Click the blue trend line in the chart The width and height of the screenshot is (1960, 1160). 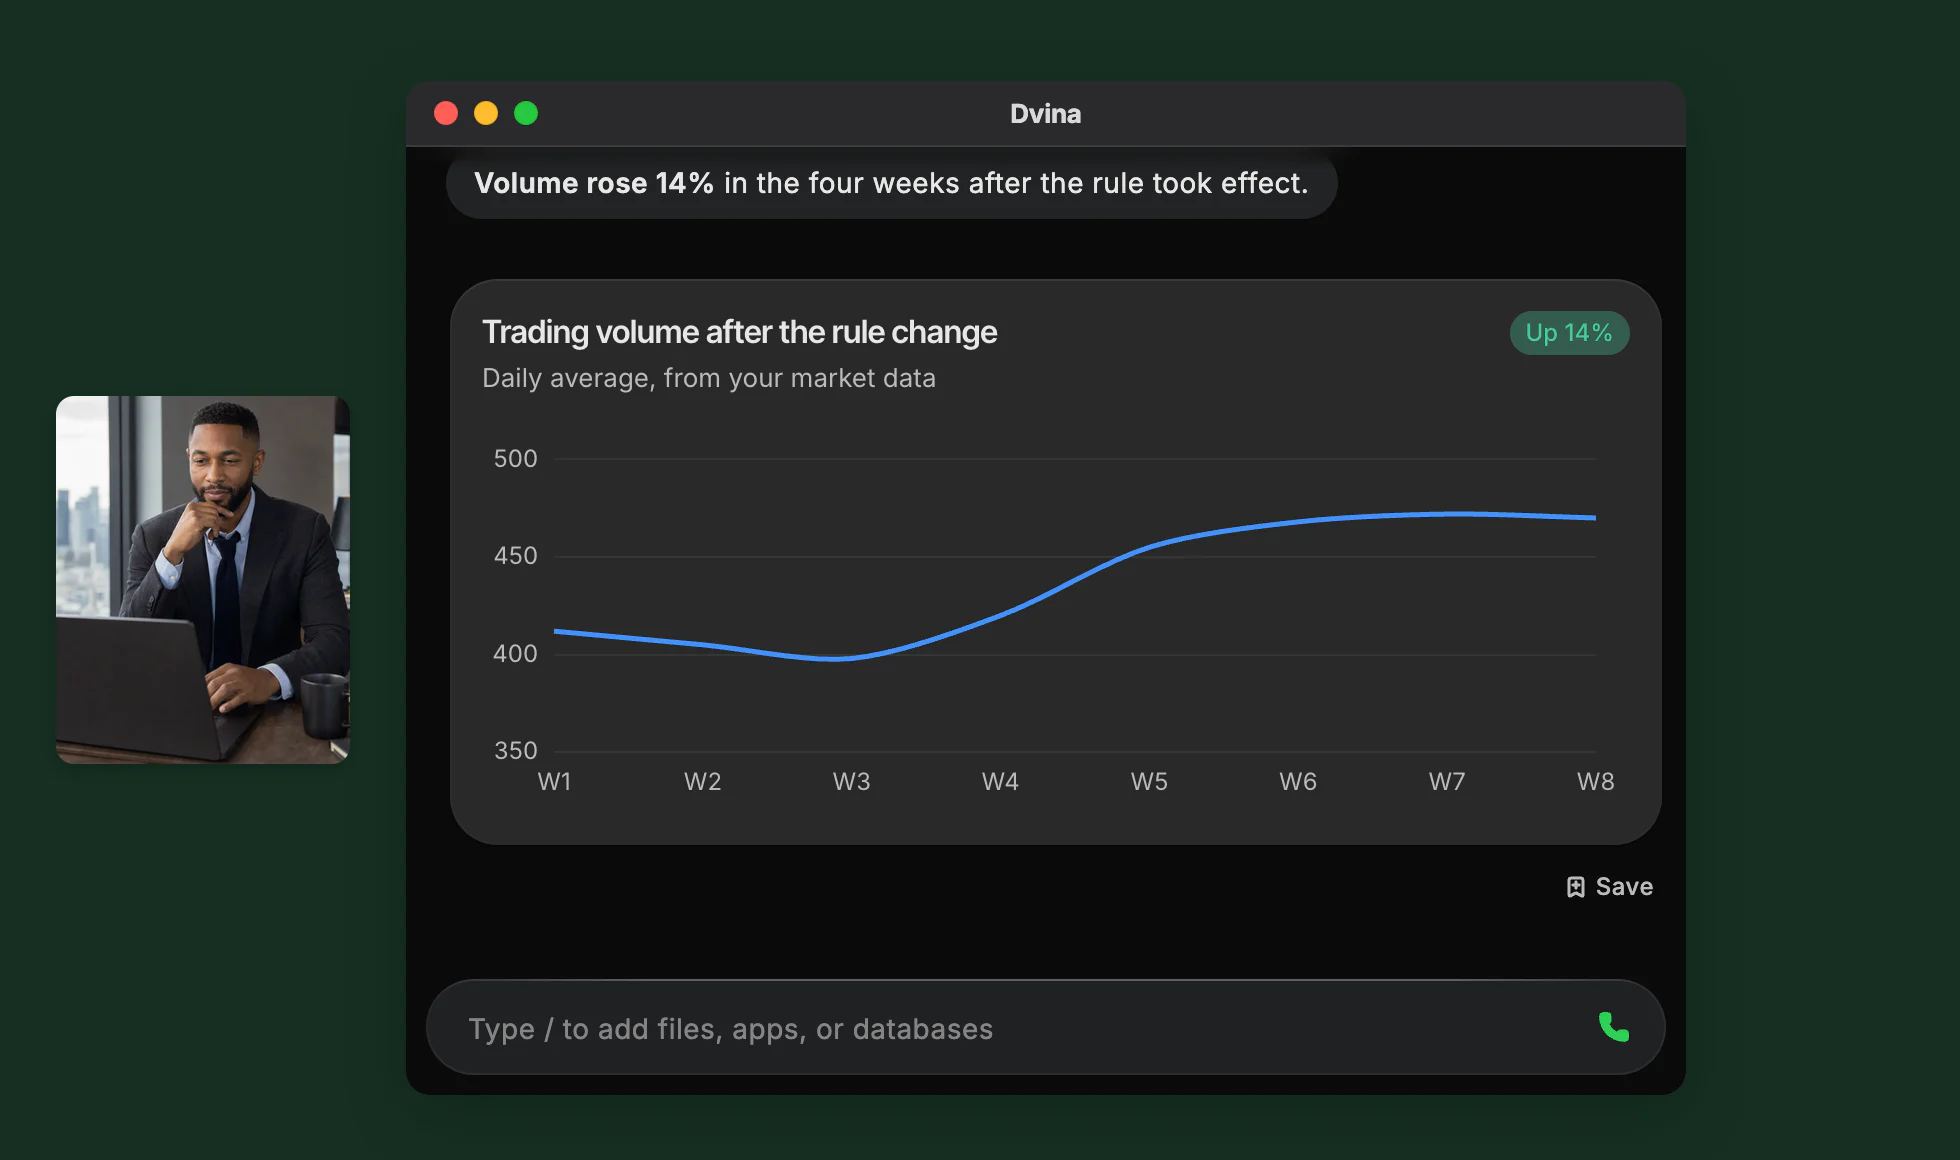(1075, 583)
